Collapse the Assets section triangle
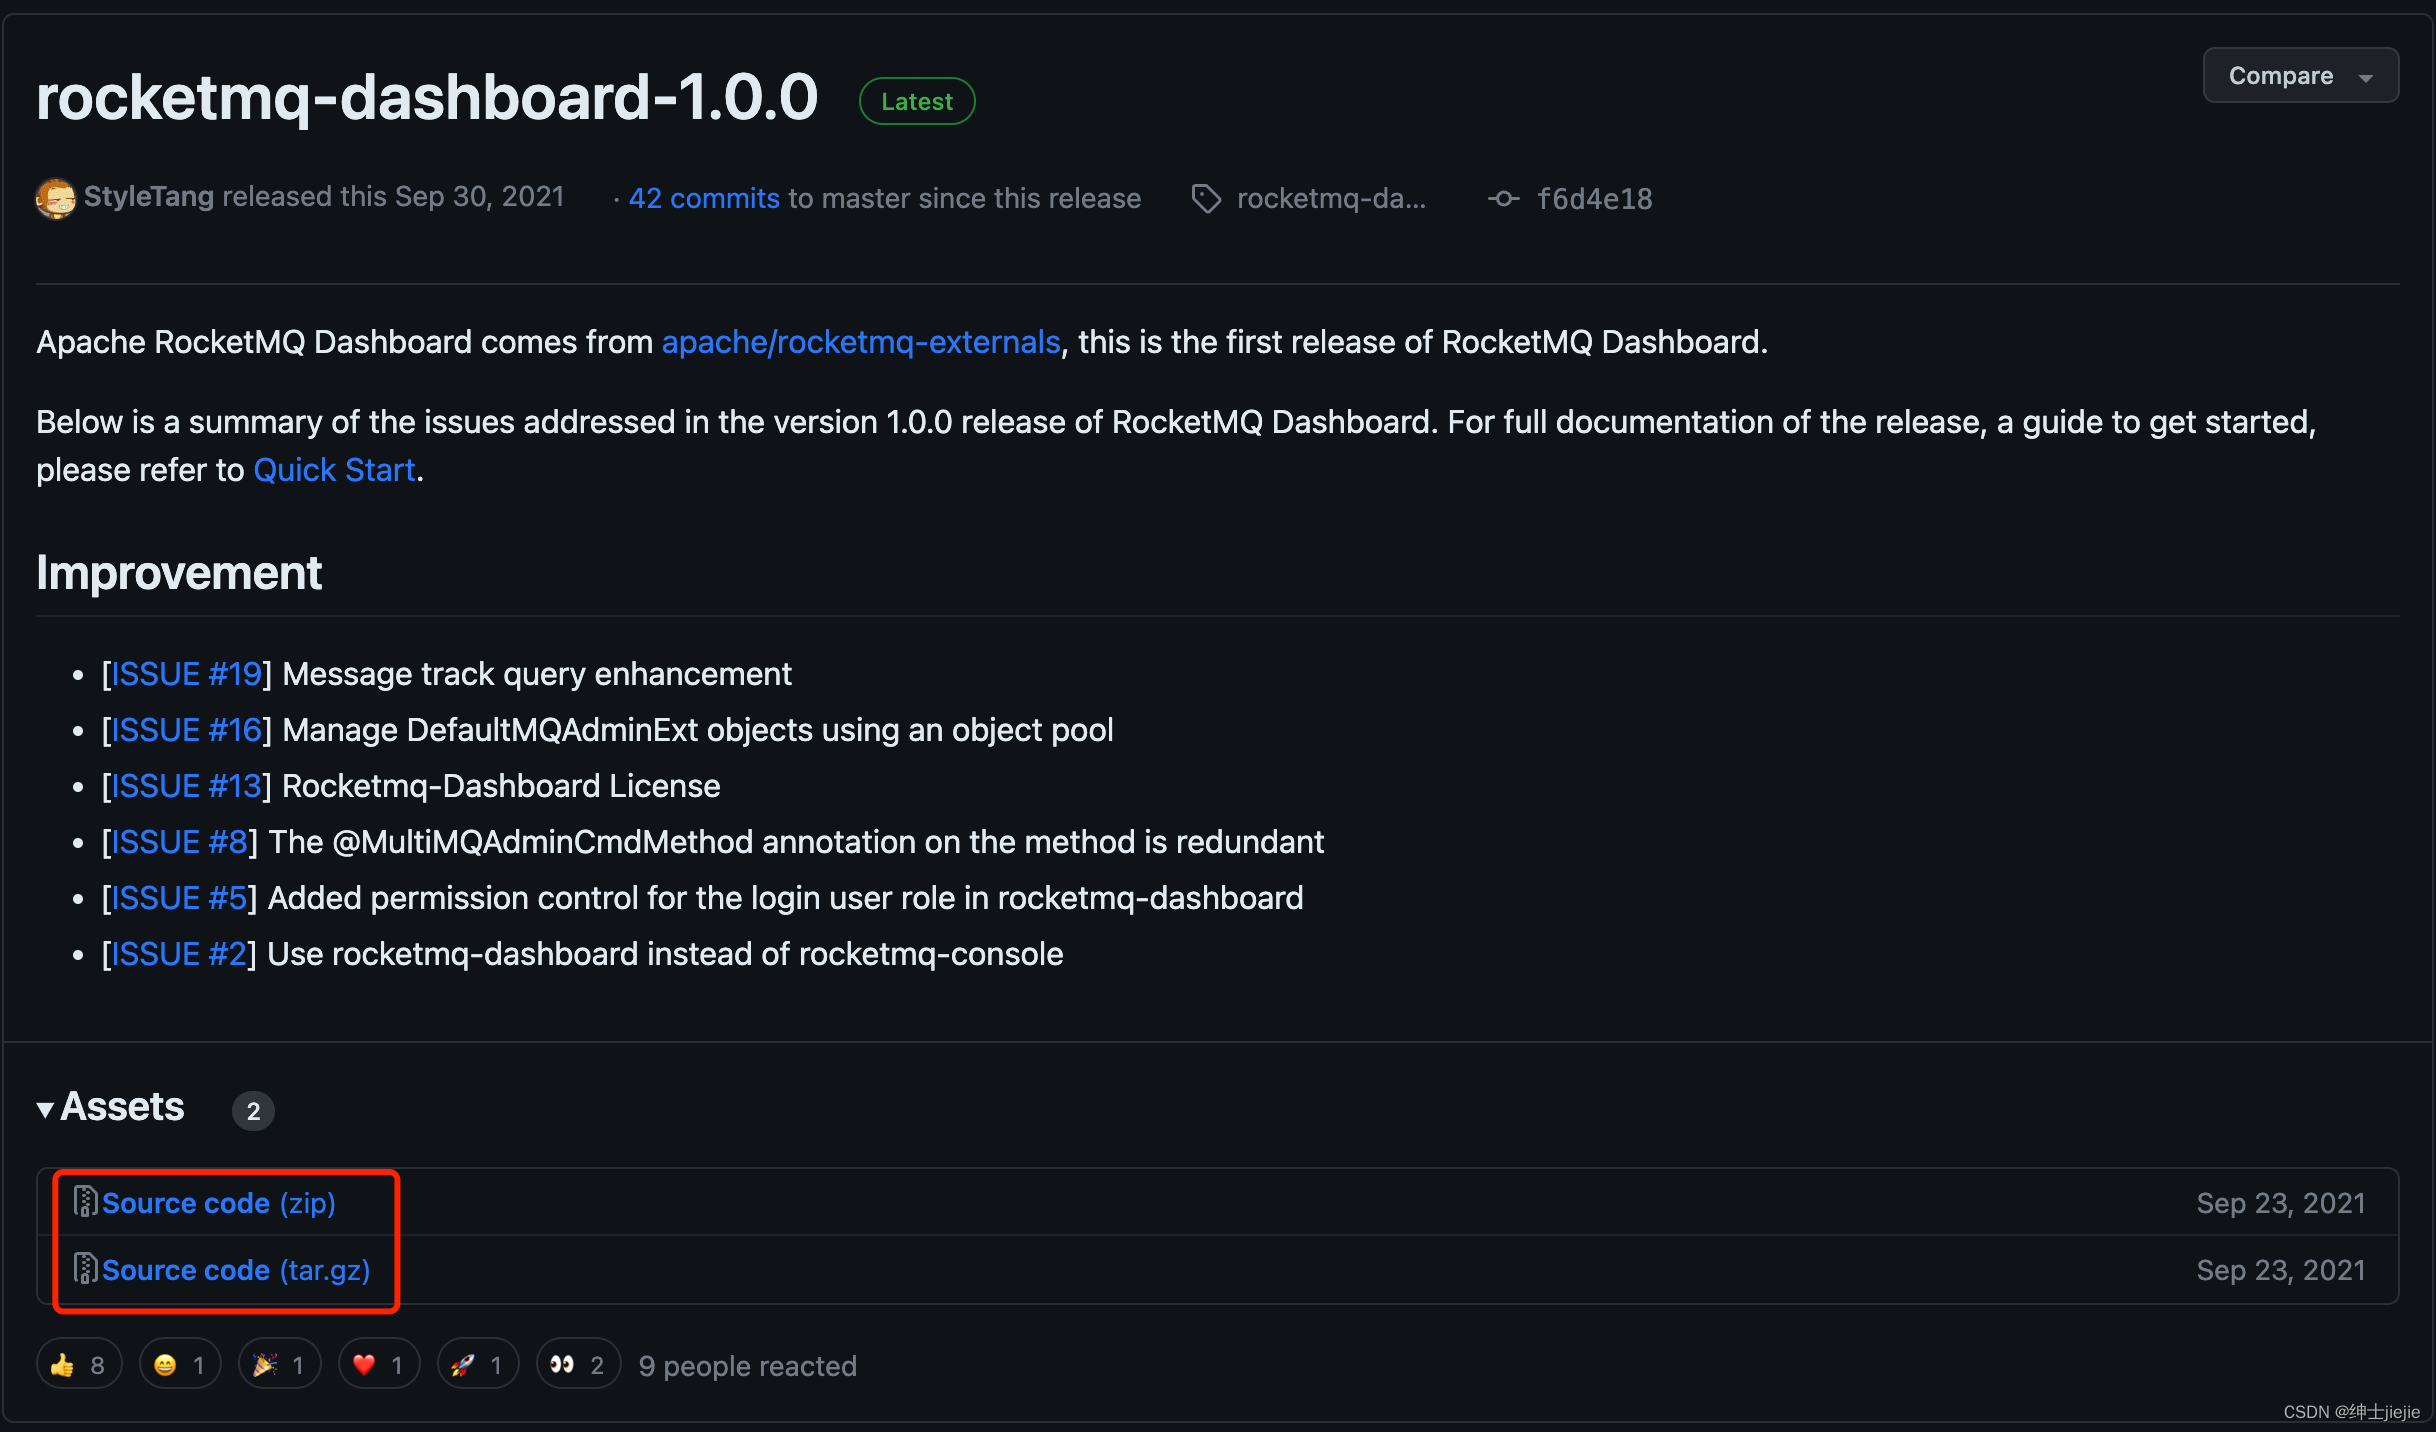The height and width of the screenshot is (1432, 2436). click(45, 1109)
